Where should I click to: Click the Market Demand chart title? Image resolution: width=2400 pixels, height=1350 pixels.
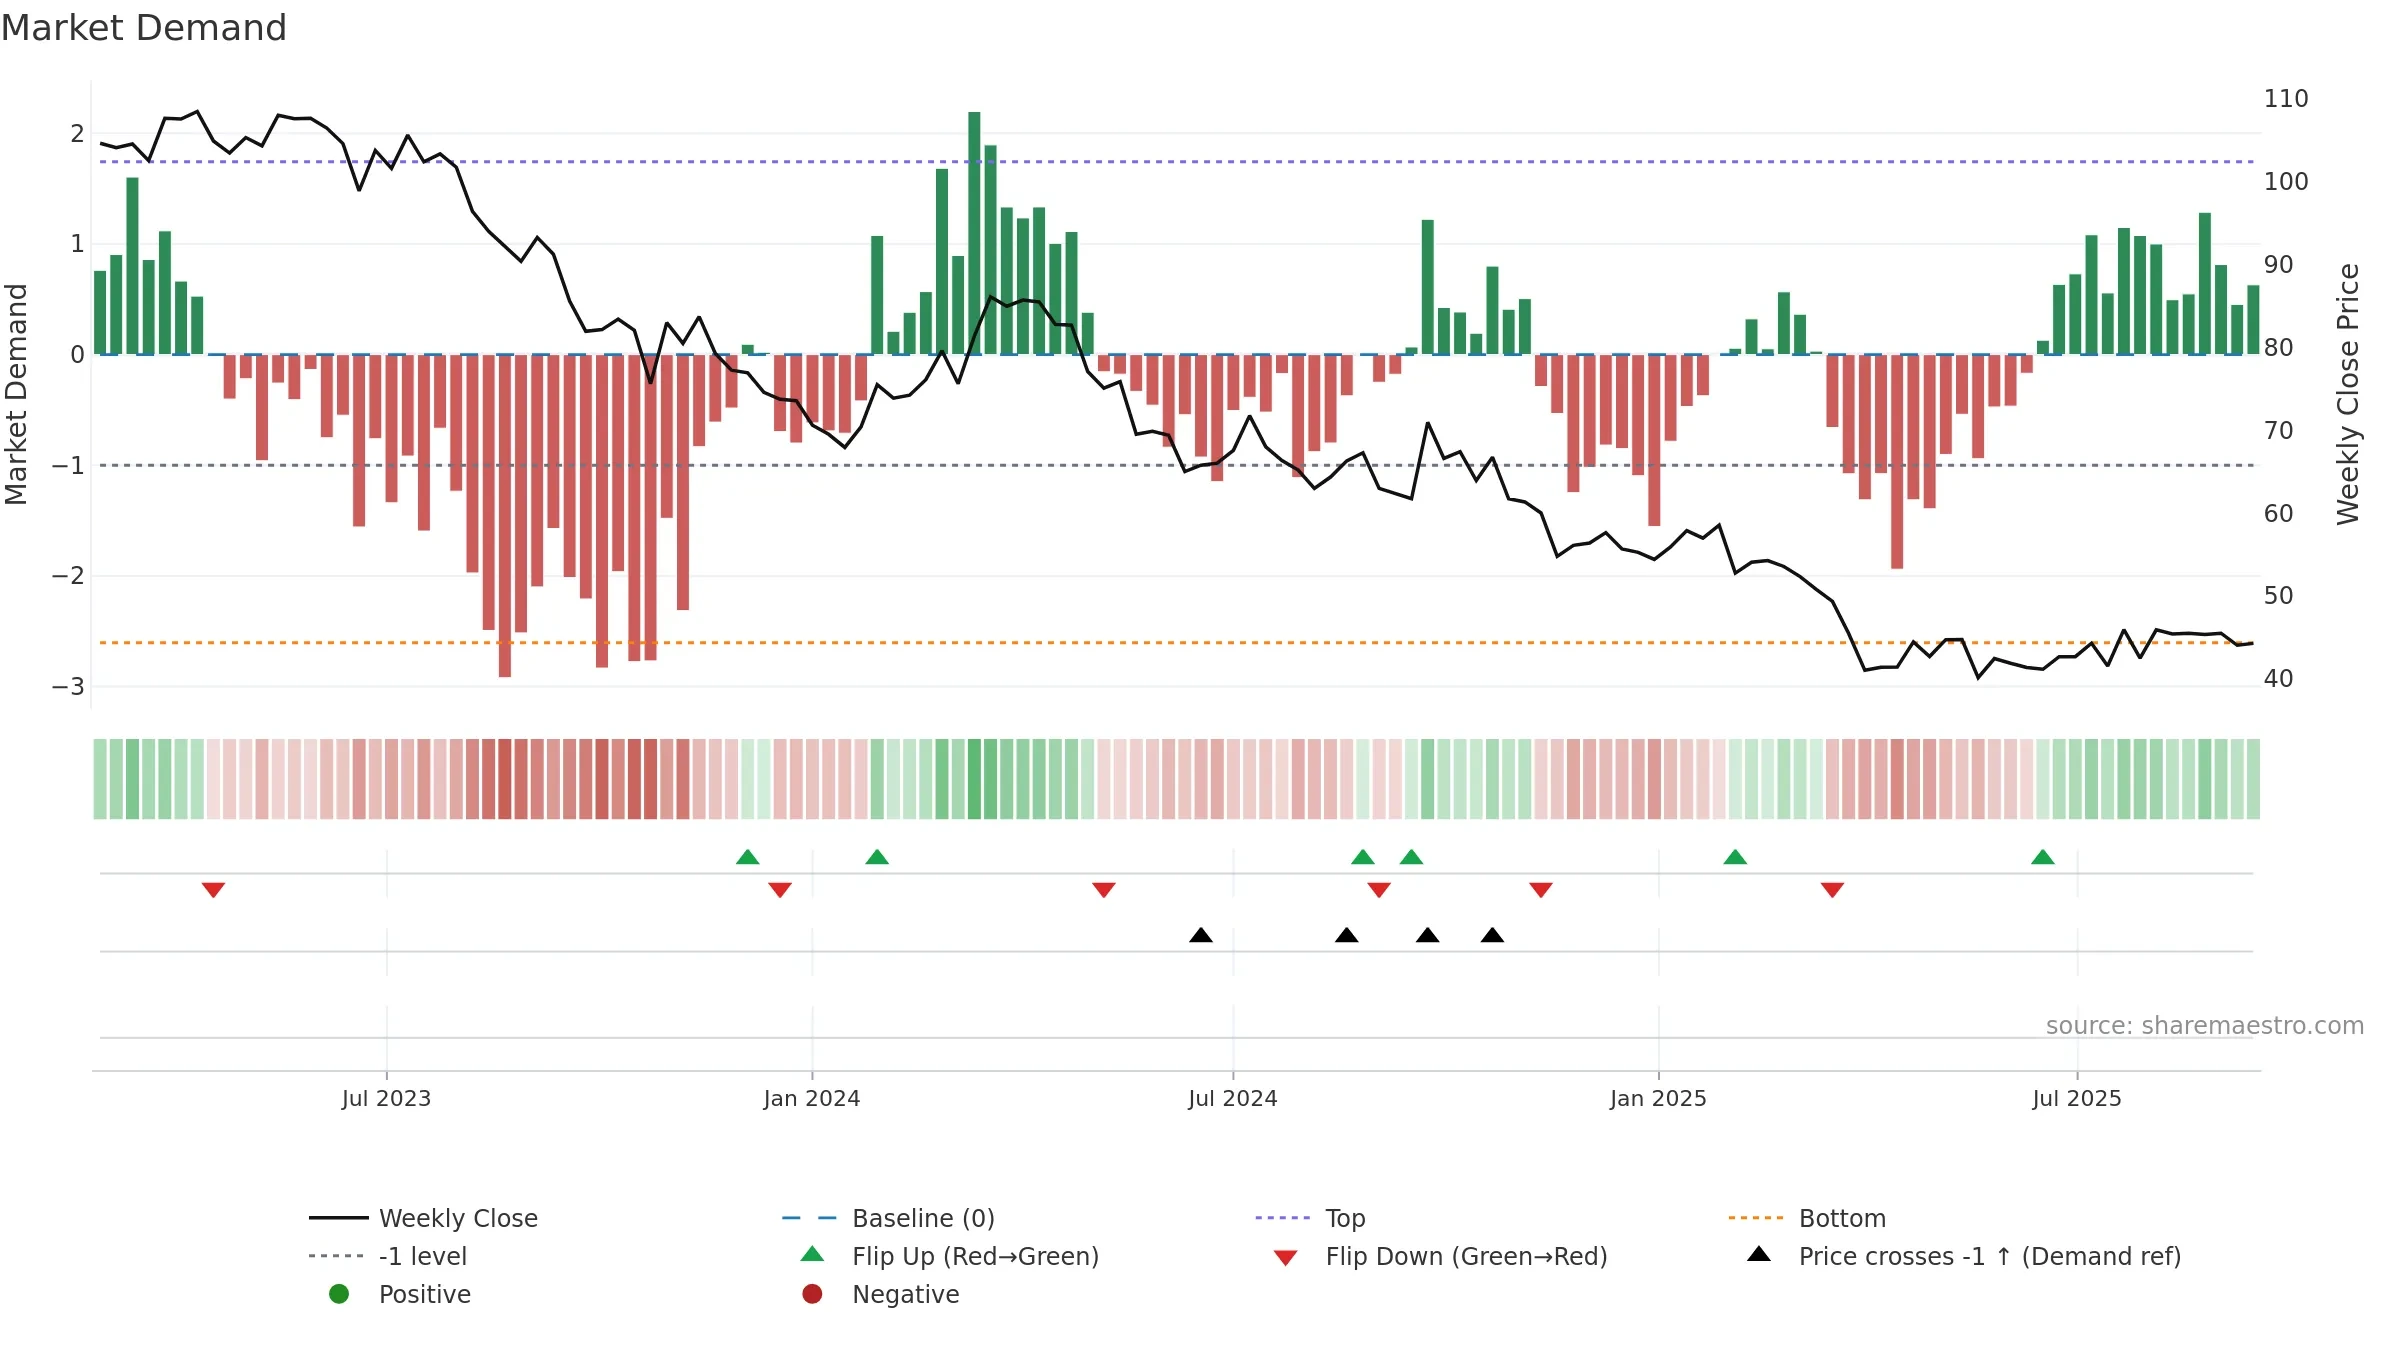pyautogui.click(x=144, y=28)
